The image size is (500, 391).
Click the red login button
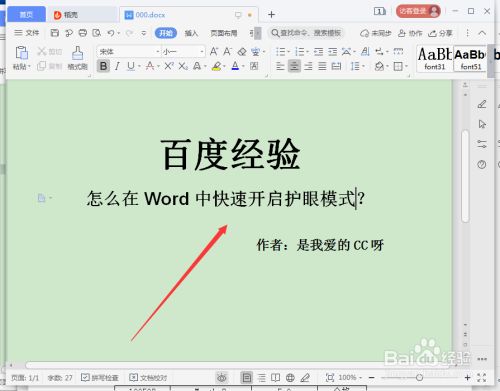point(418,11)
